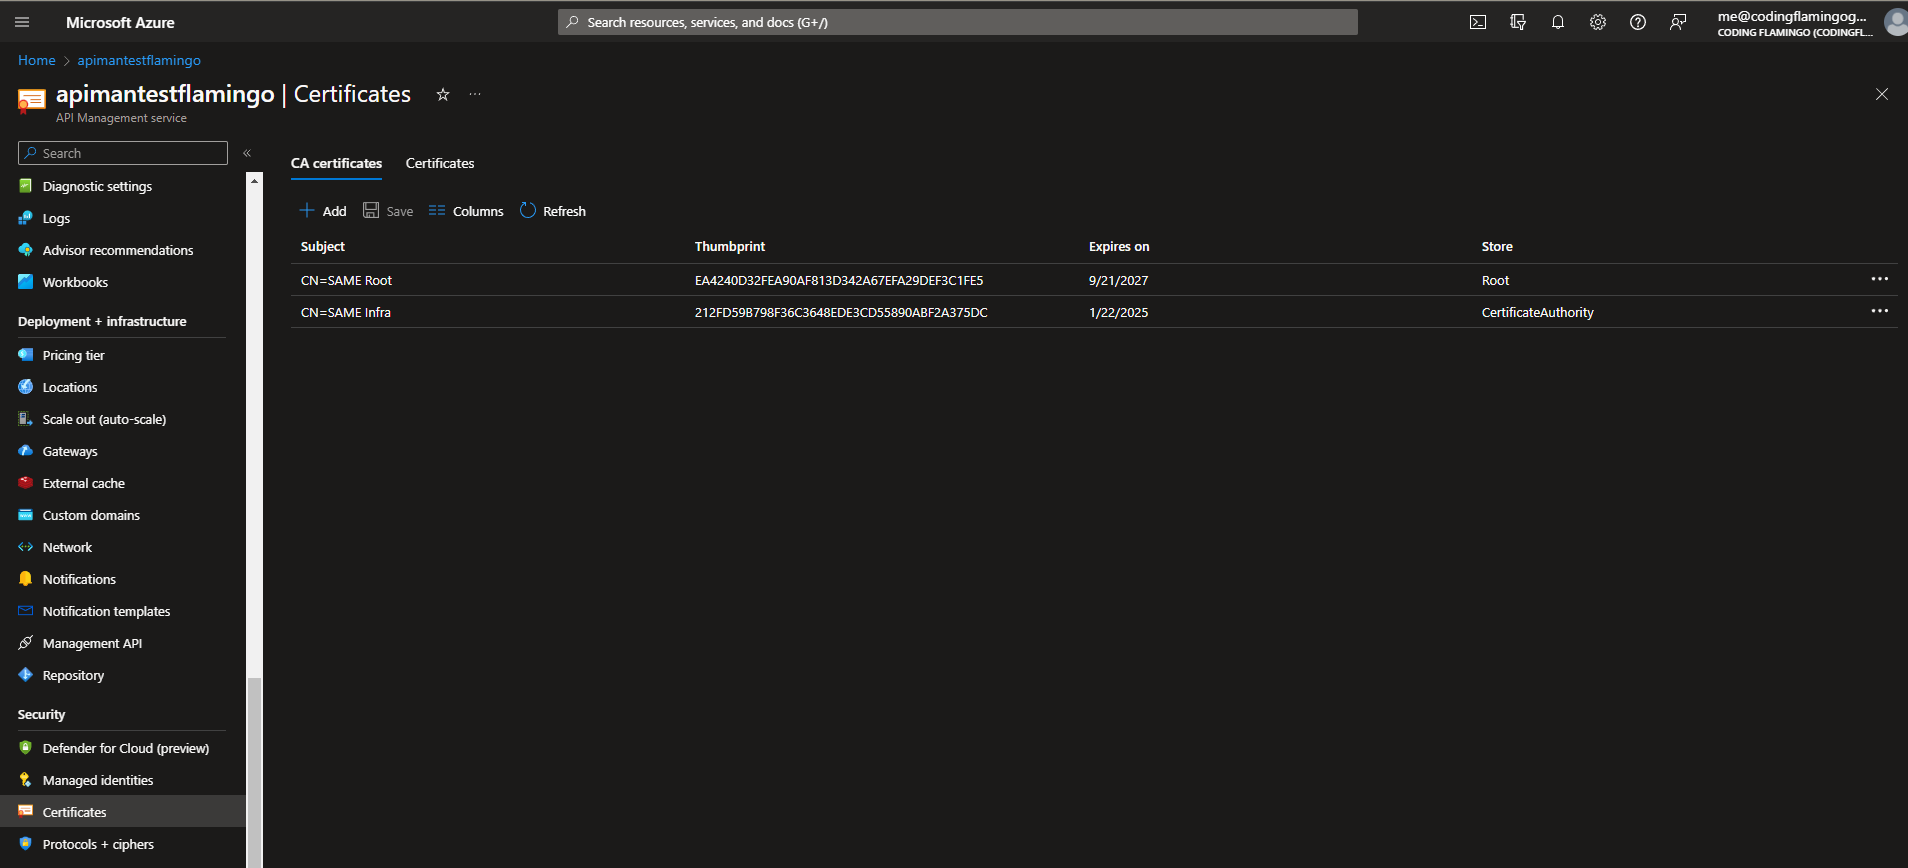The height and width of the screenshot is (868, 1908).
Task: Refresh the certificates list
Action: 553,211
